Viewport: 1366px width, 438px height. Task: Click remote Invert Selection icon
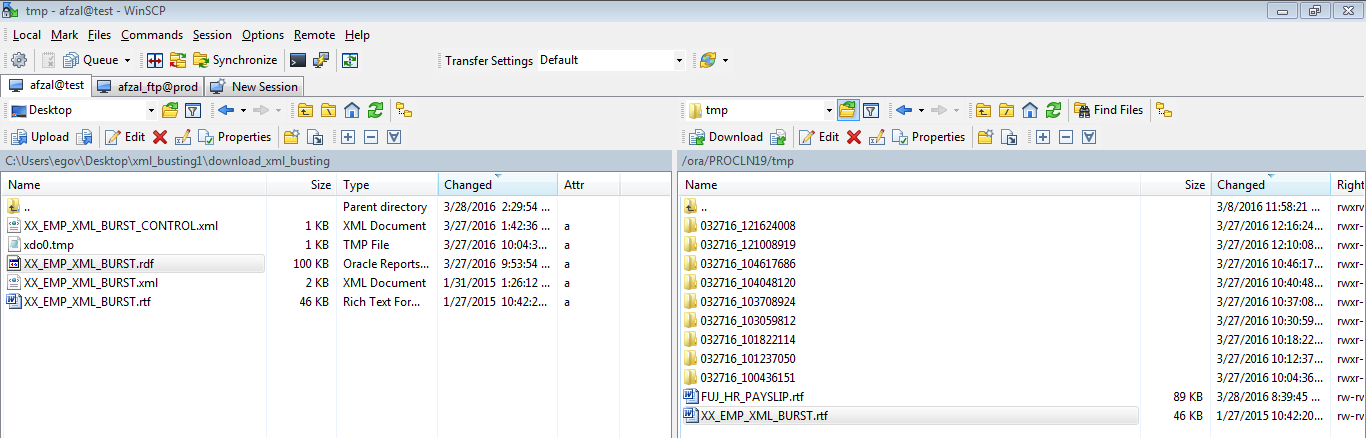coord(1088,137)
